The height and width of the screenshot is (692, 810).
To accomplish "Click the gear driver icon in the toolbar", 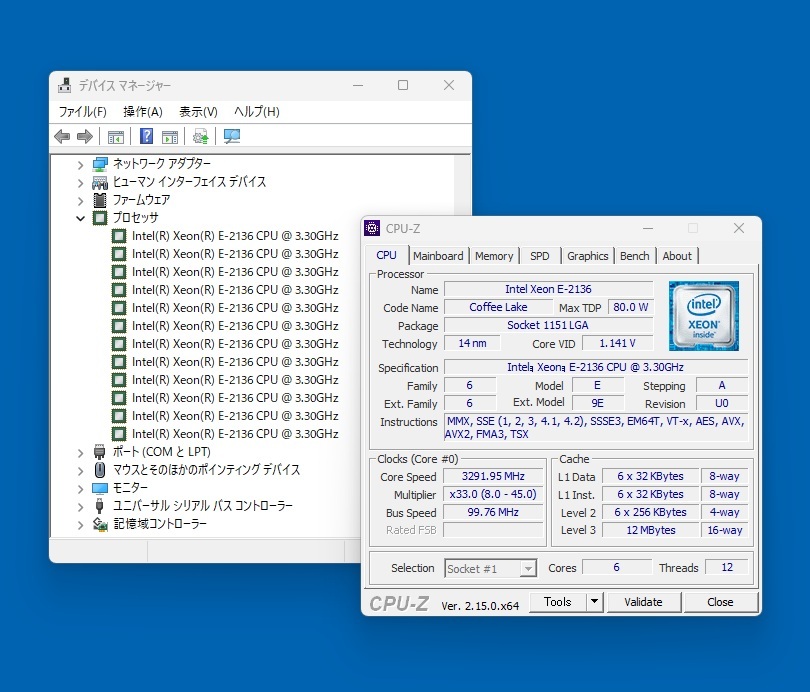I will point(200,136).
